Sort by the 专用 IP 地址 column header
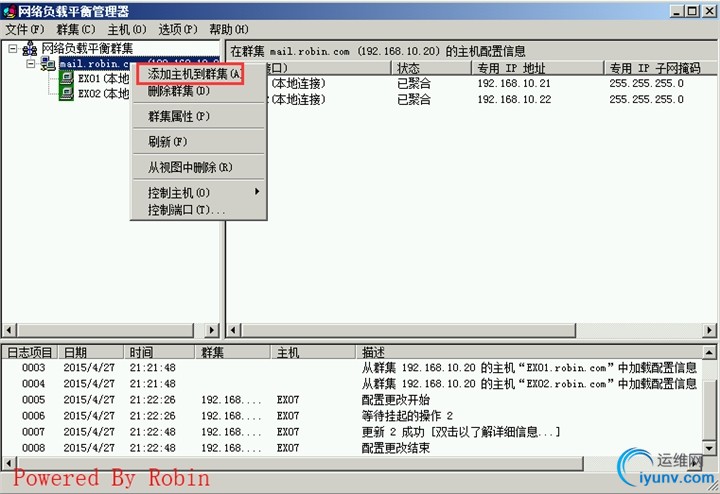This screenshot has height=494, width=720. point(537,68)
